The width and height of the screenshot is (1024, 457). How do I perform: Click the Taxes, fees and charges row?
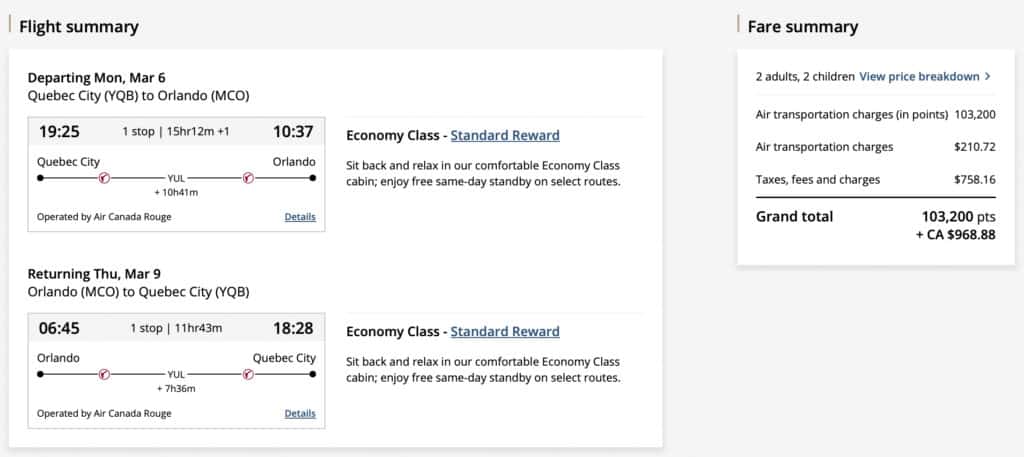click(x=875, y=180)
